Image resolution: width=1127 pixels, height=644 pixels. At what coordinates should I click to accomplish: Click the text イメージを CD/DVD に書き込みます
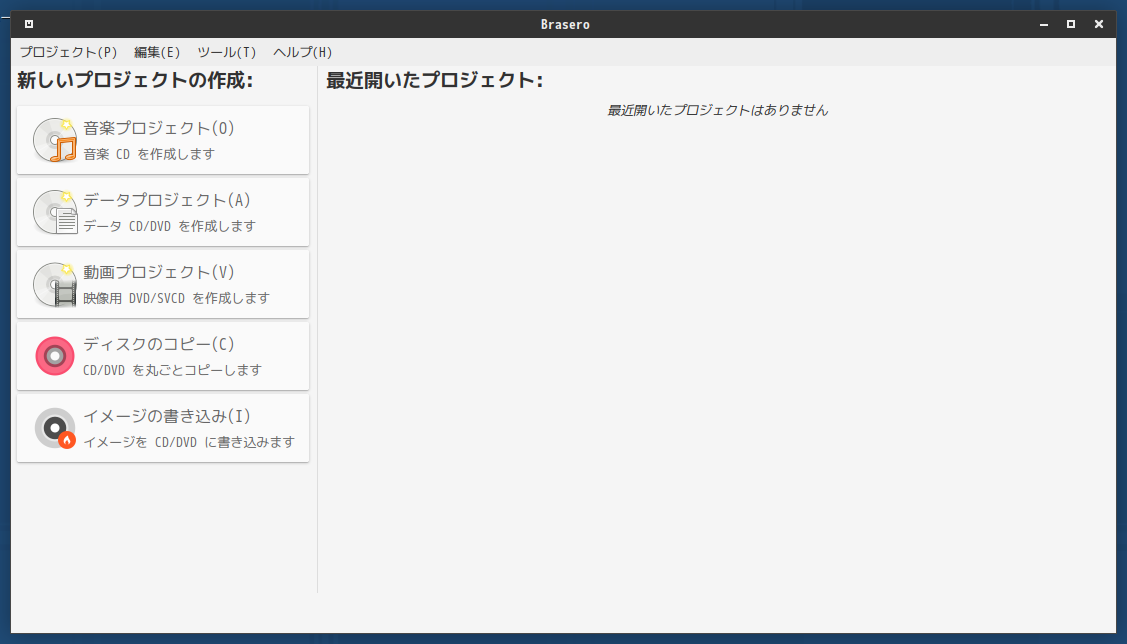pos(189,442)
